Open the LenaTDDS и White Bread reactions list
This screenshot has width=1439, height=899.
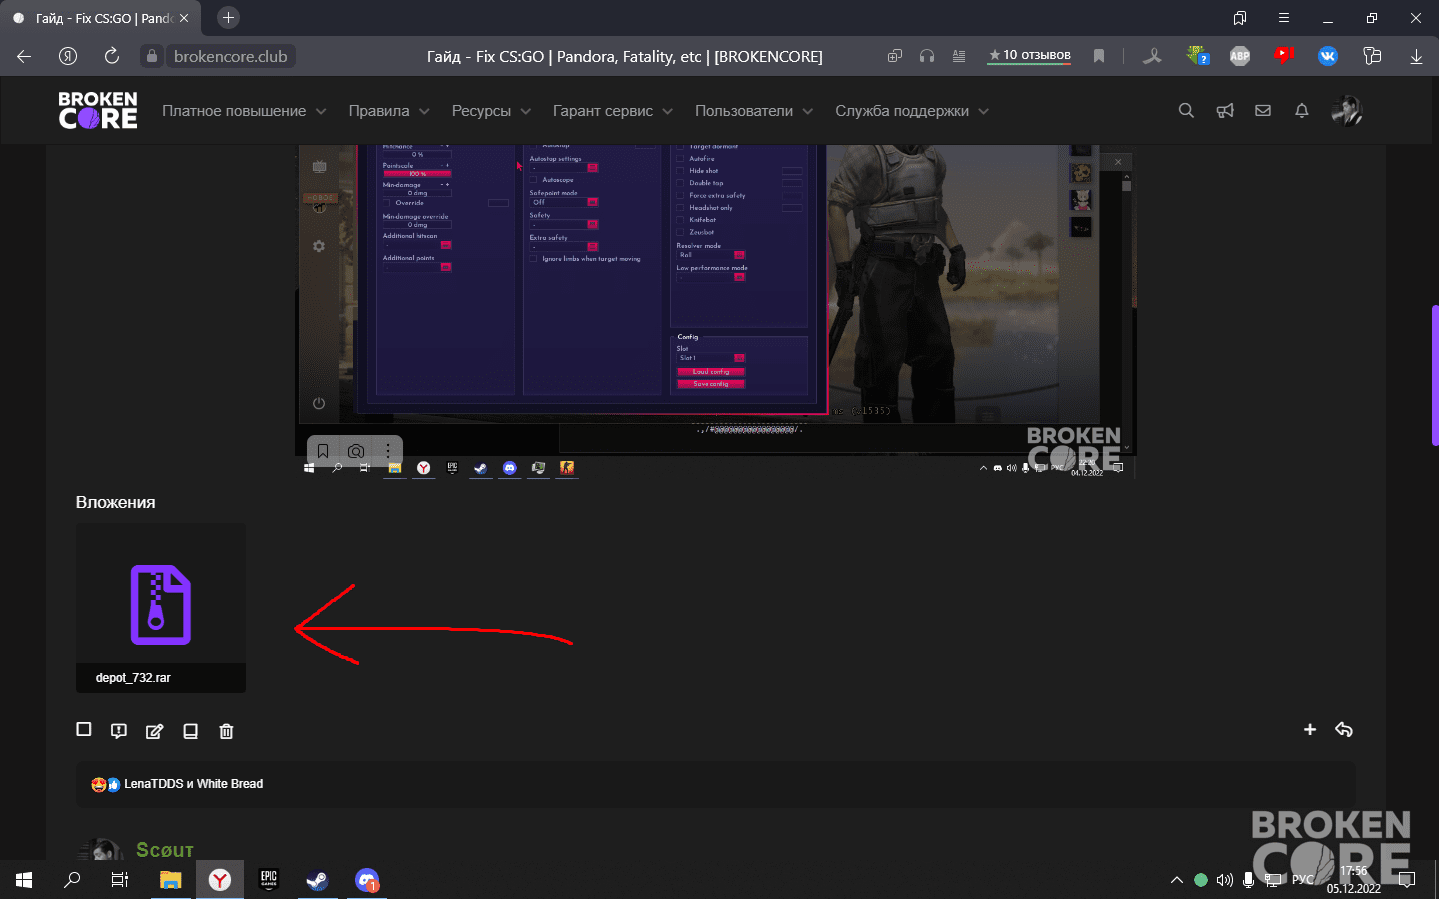[194, 784]
